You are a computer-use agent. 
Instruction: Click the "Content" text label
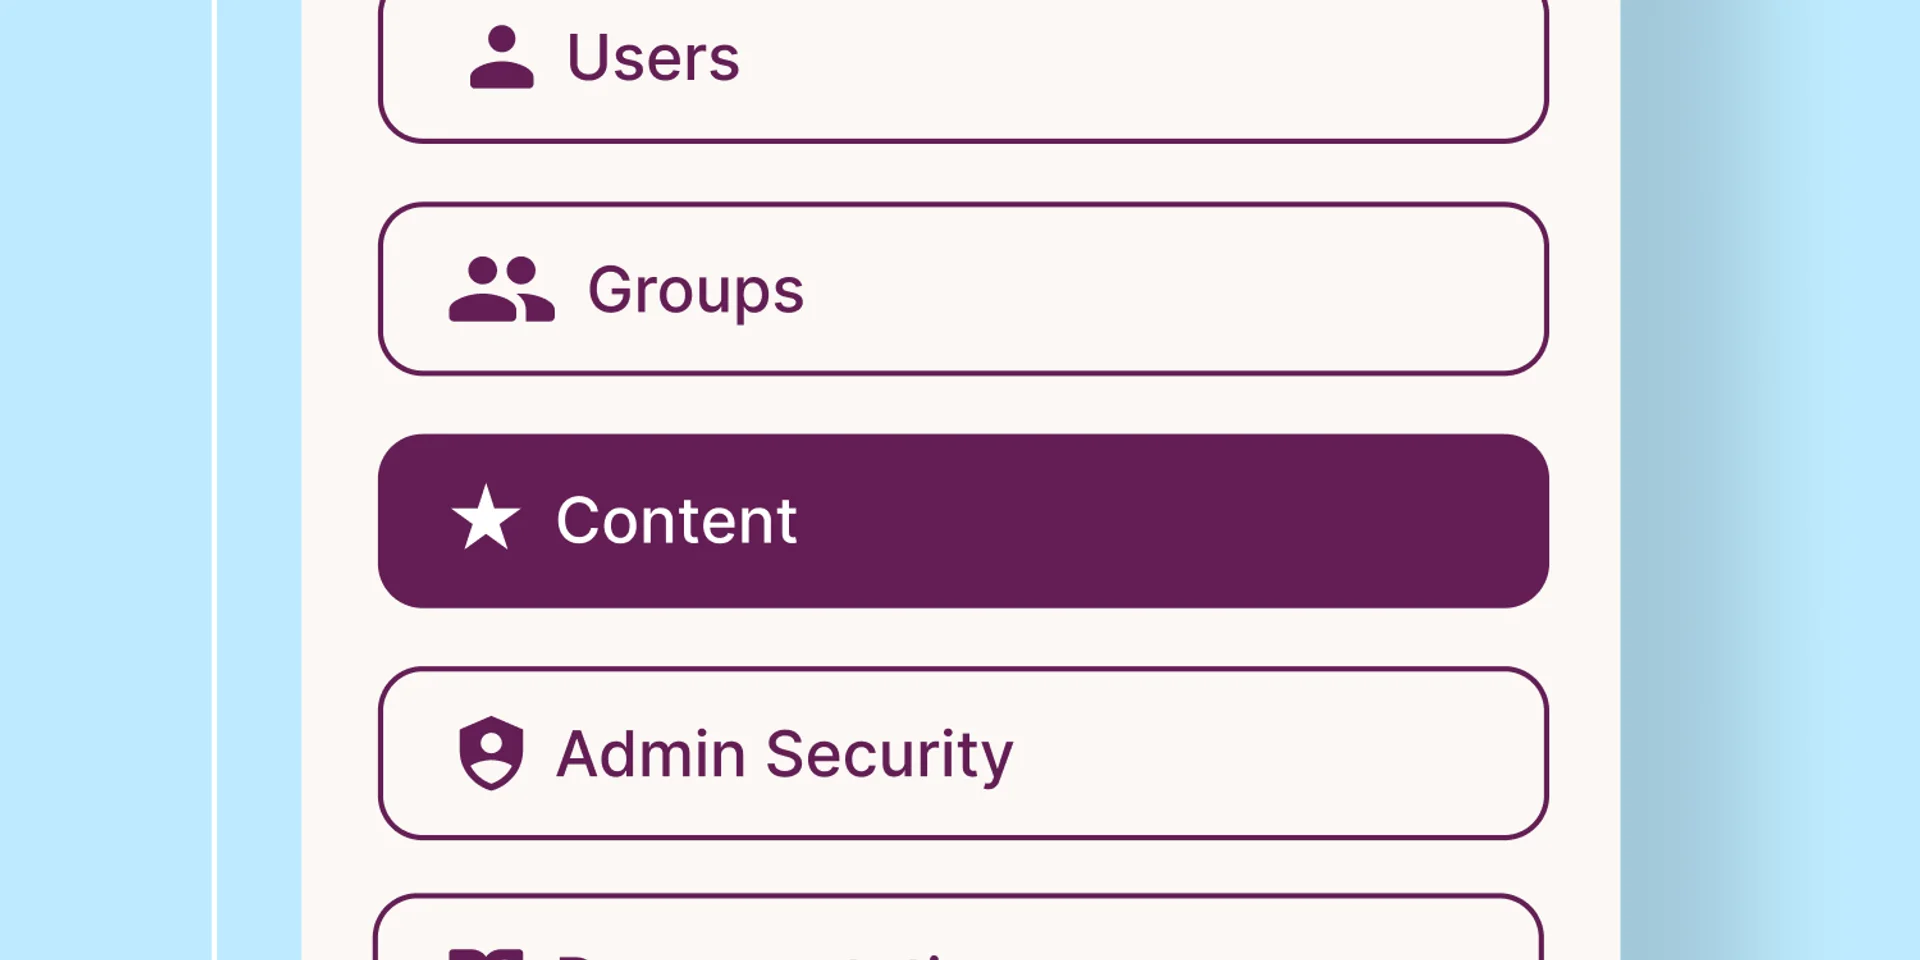pos(677,521)
